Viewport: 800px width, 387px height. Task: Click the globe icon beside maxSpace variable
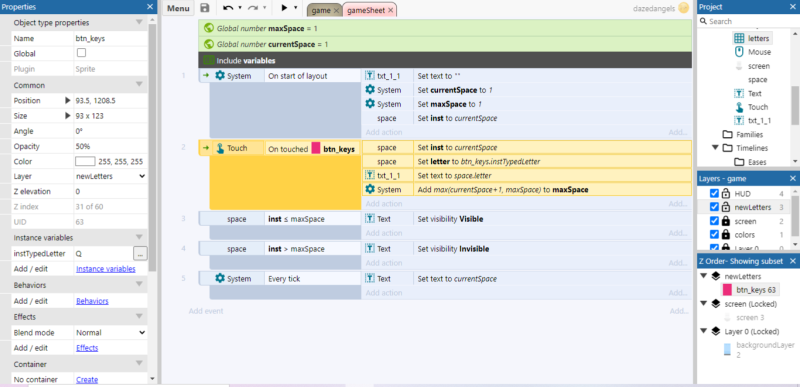[x=208, y=28]
